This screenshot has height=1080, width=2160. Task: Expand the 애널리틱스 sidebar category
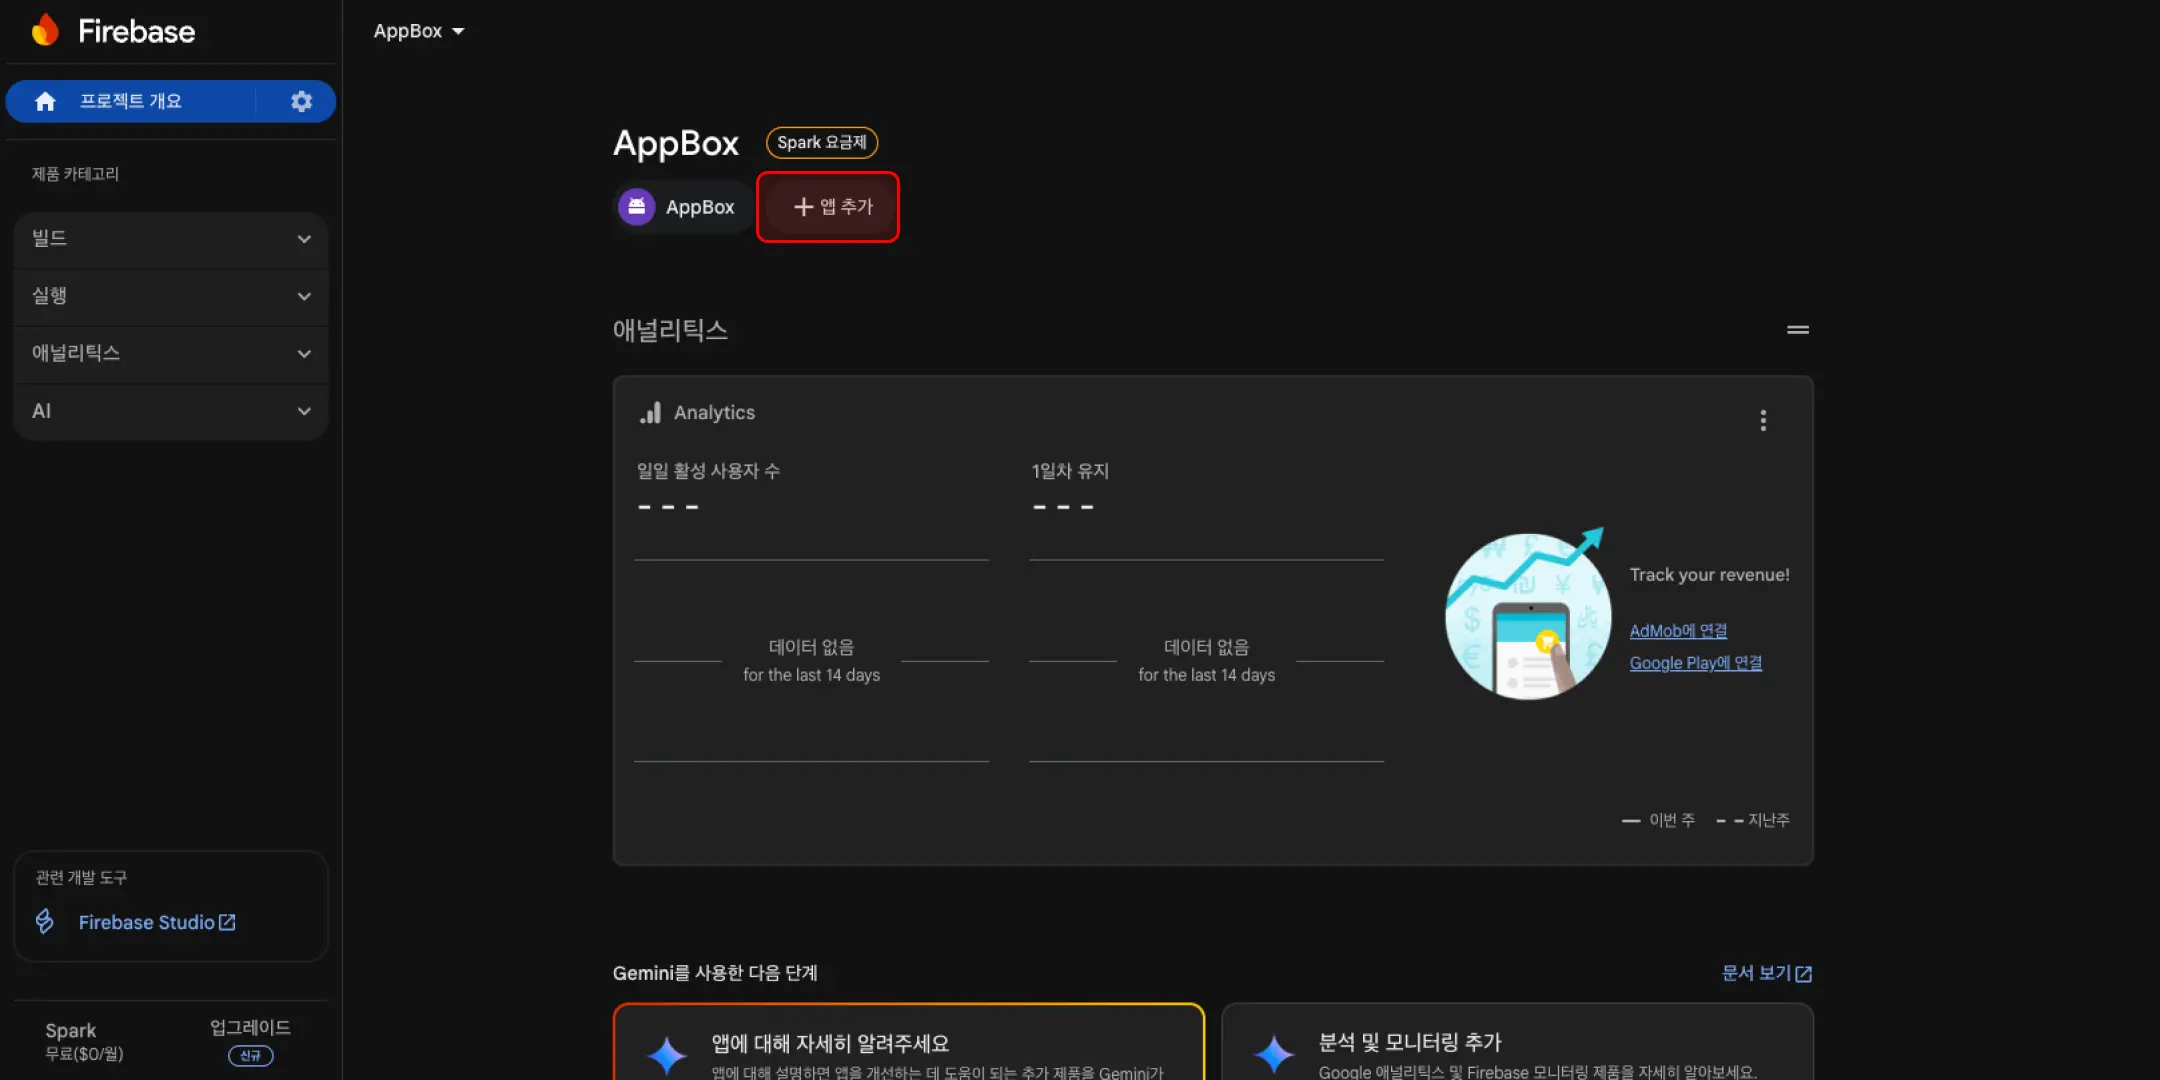pos(171,353)
